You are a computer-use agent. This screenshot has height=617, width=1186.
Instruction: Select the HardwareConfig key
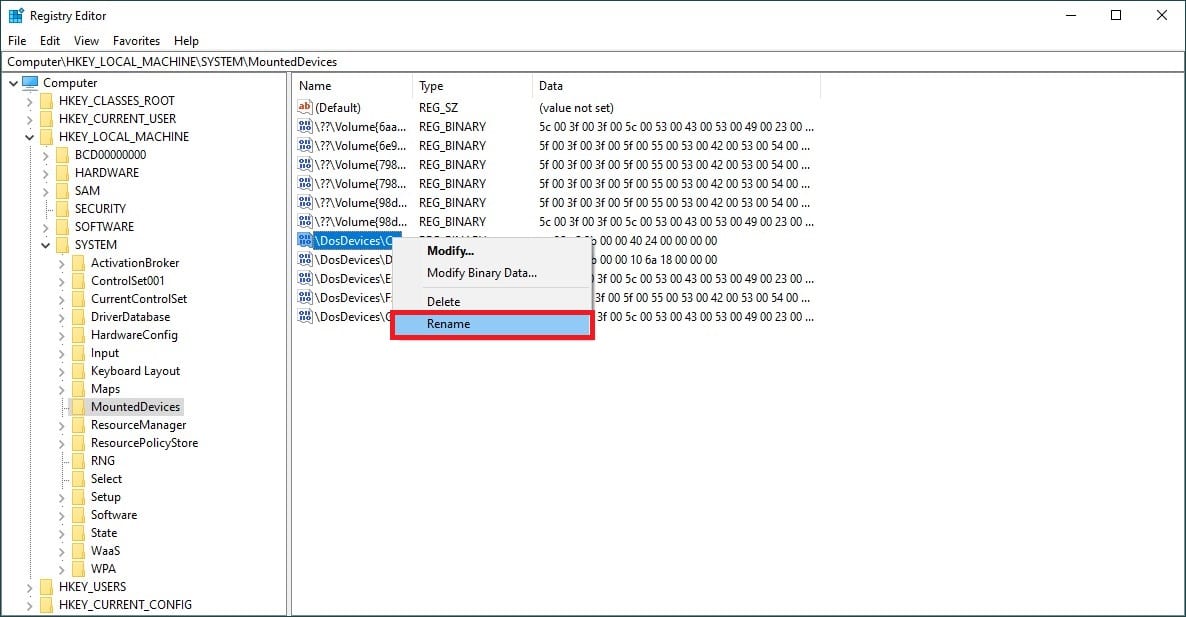click(135, 335)
